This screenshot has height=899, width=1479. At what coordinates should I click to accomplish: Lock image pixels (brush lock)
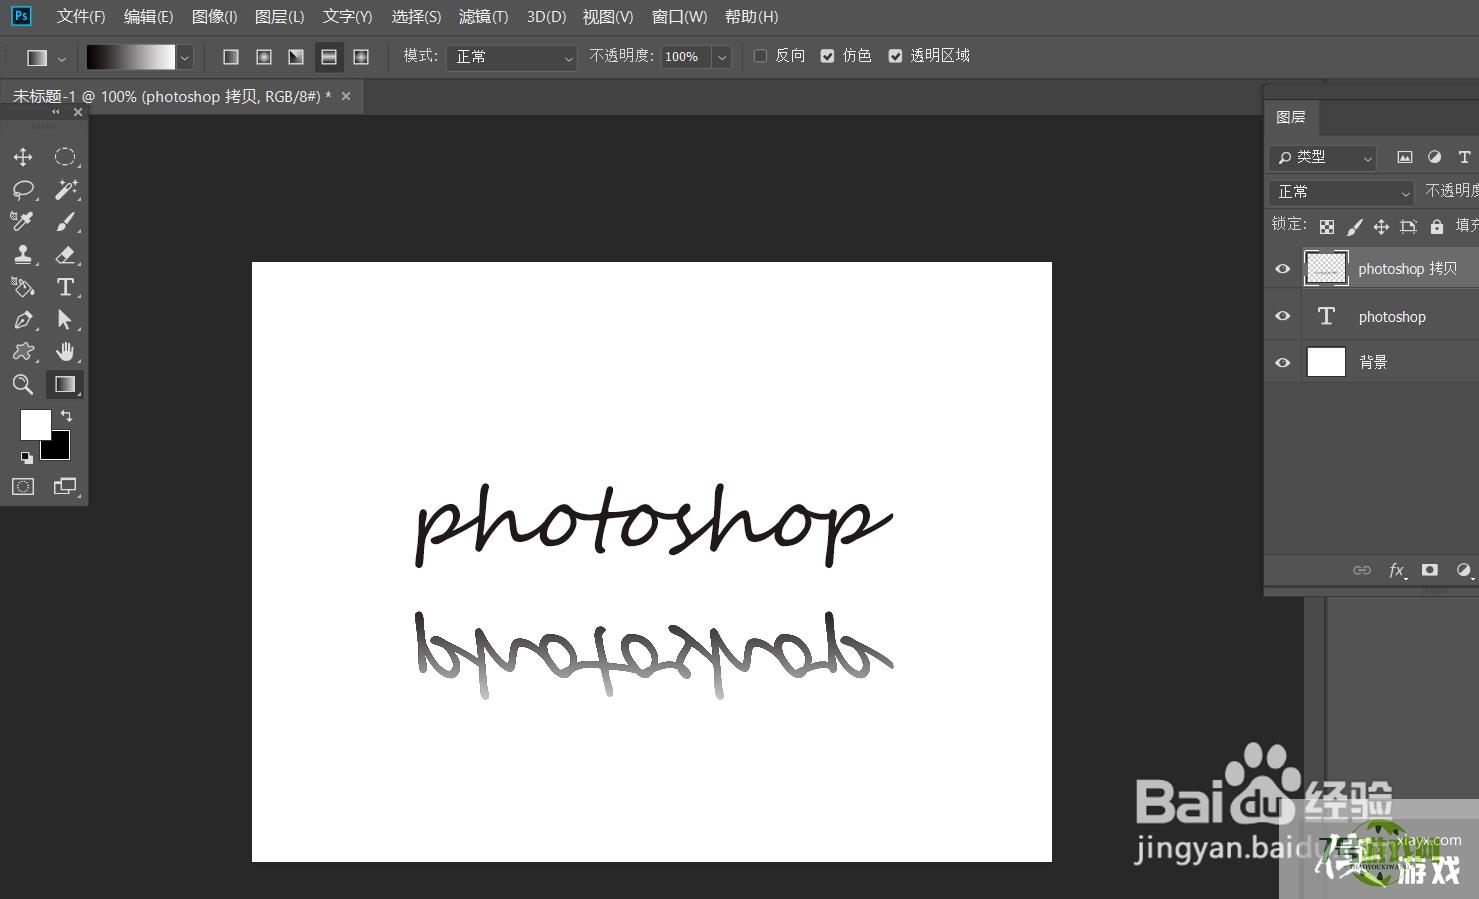click(1354, 227)
